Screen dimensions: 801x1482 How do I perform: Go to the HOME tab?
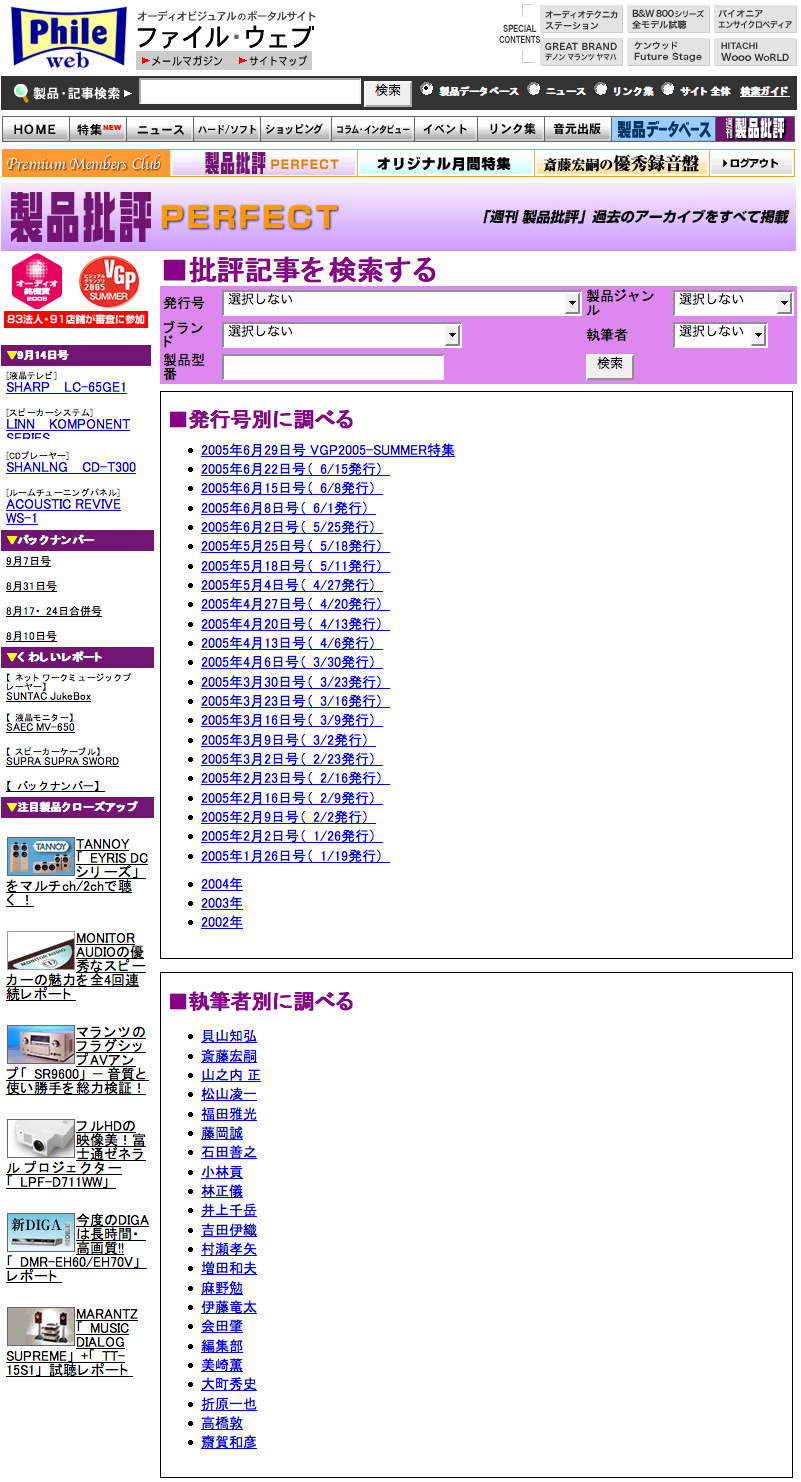tap(35, 129)
